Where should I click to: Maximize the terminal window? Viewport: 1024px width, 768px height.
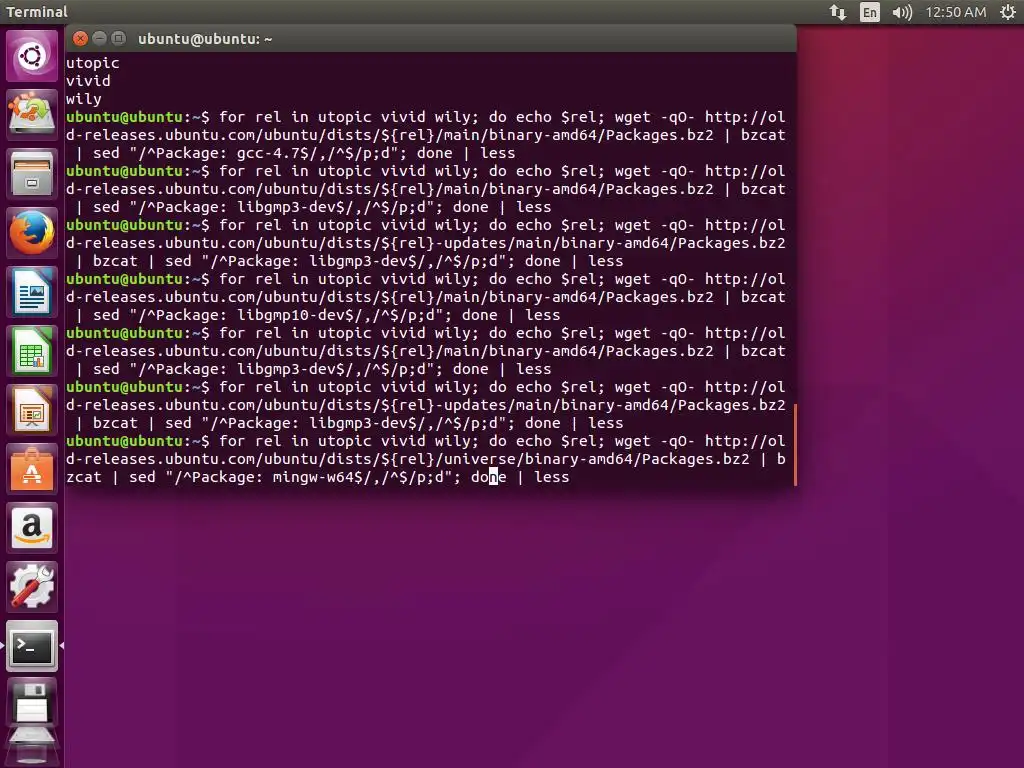point(118,39)
